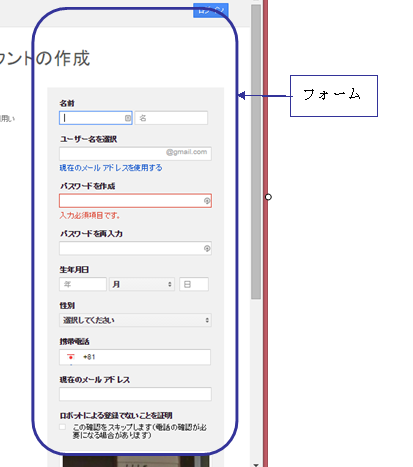Click the autofill icon in the first name field
Image resolution: width=413 pixels, height=467 pixels.
[x=128, y=118]
